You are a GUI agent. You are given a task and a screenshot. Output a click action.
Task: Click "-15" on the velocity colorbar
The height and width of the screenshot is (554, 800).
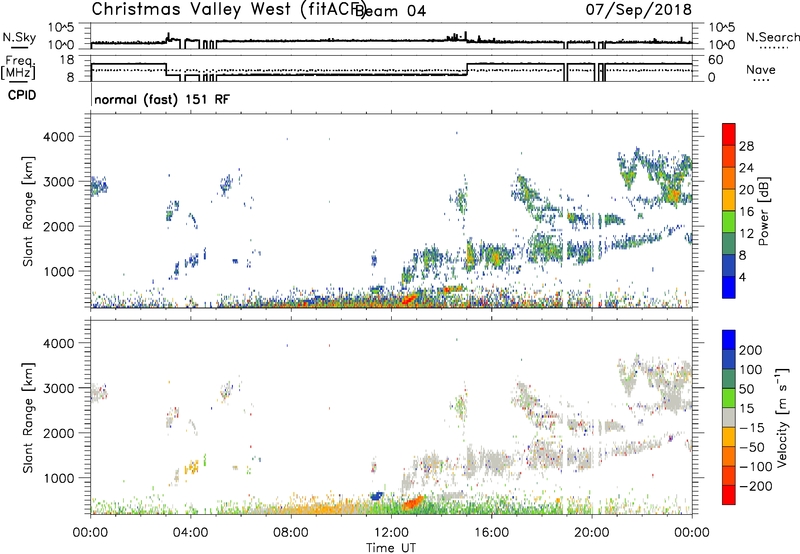752,428
